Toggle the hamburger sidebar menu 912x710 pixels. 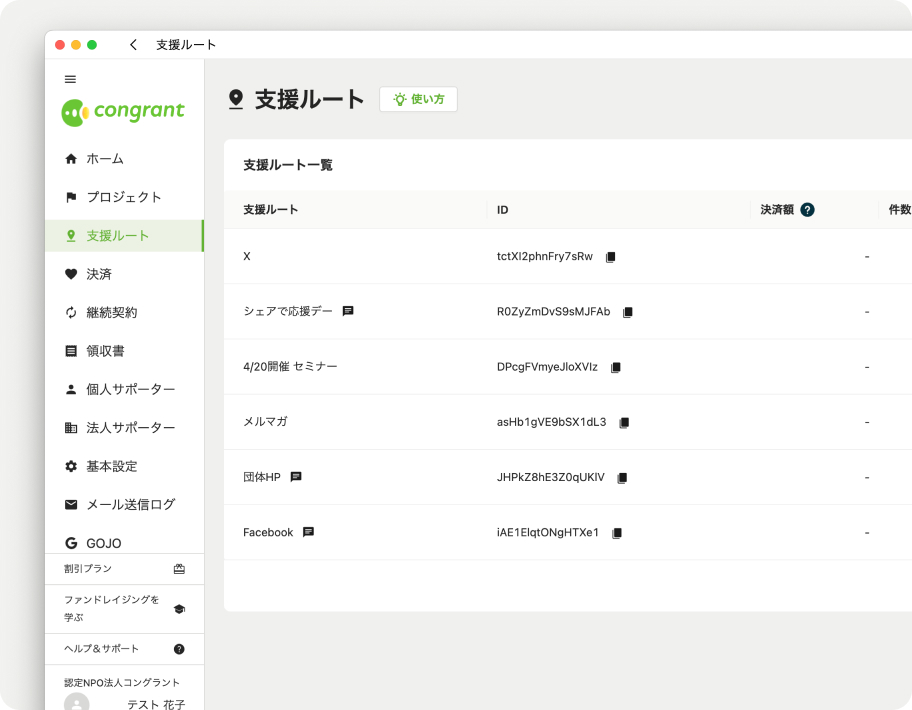tap(70, 79)
